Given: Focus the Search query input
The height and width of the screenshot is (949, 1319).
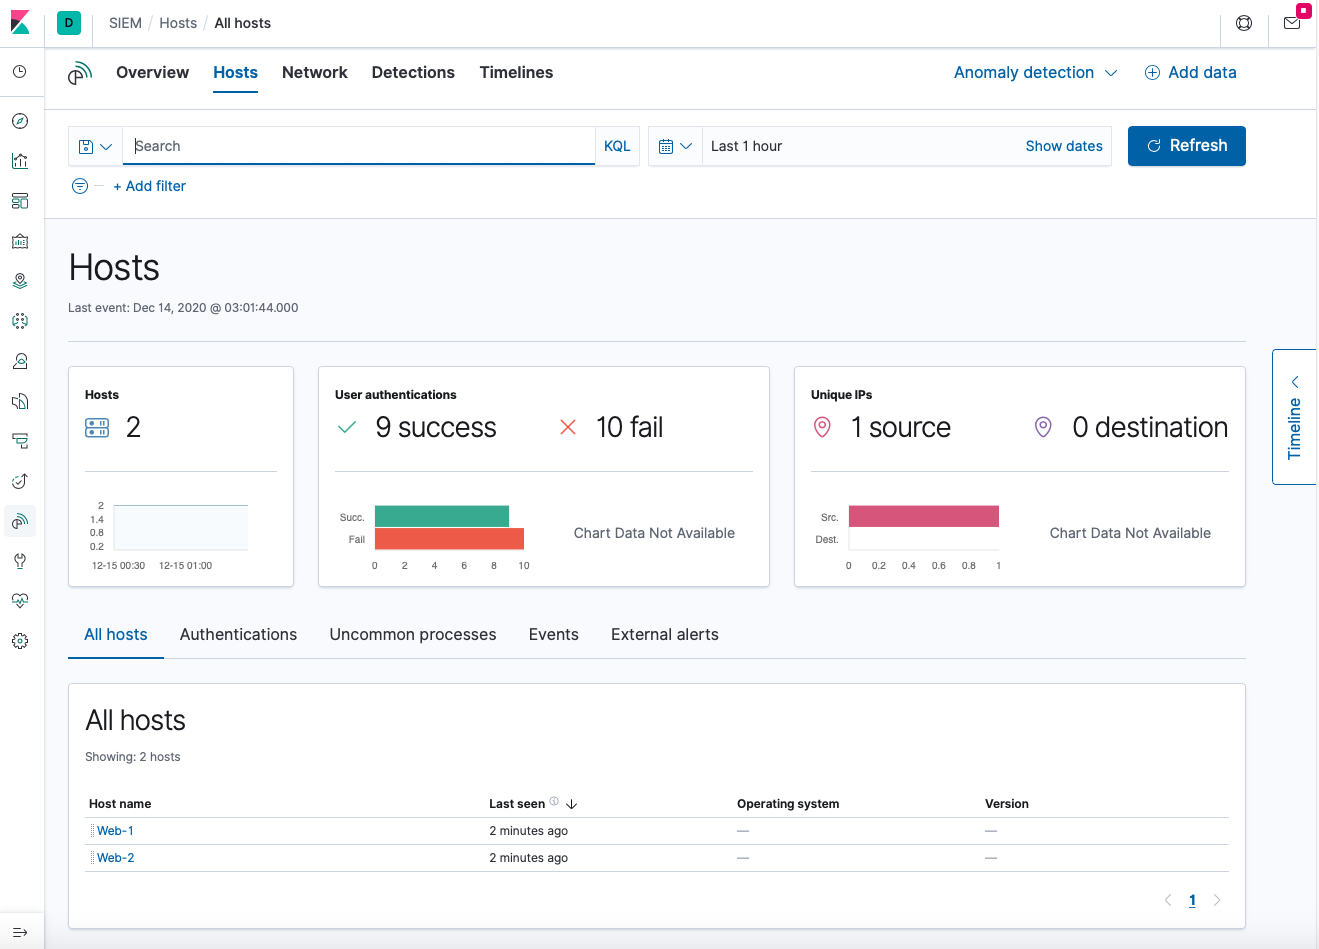Looking at the screenshot, I should pos(359,146).
